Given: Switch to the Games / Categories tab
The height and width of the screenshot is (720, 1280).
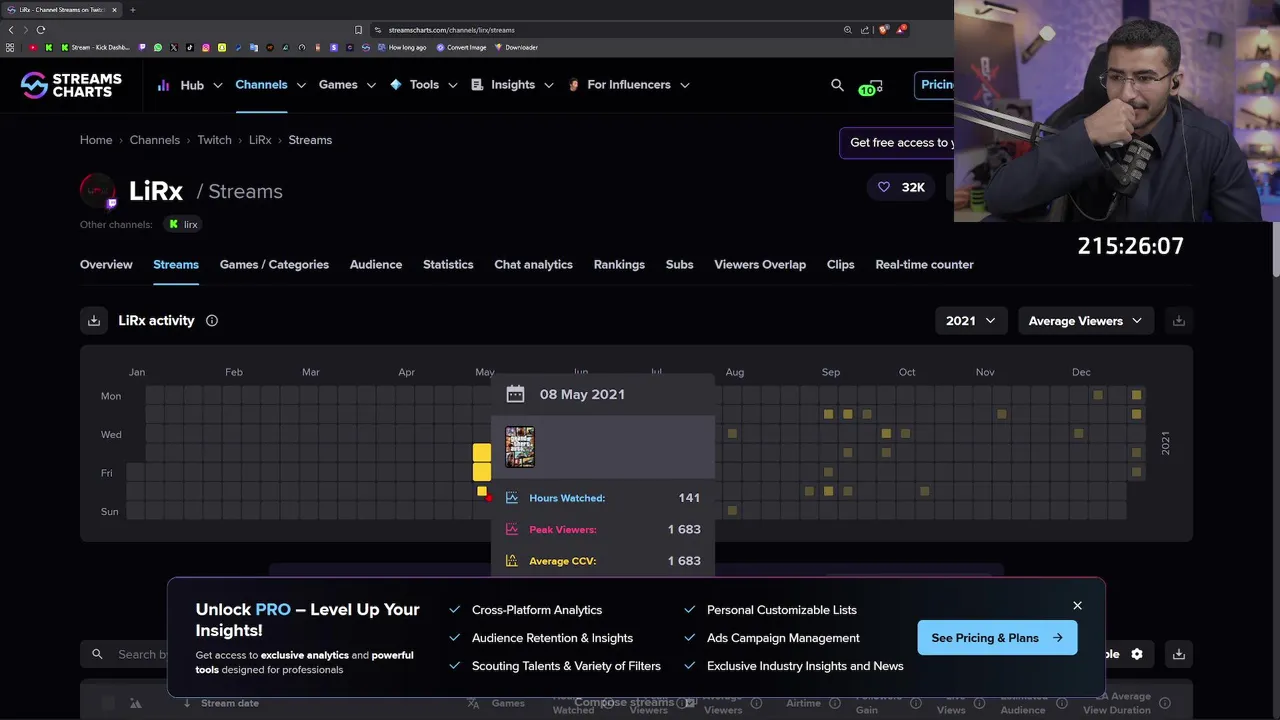Looking at the screenshot, I should coord(274,265).
